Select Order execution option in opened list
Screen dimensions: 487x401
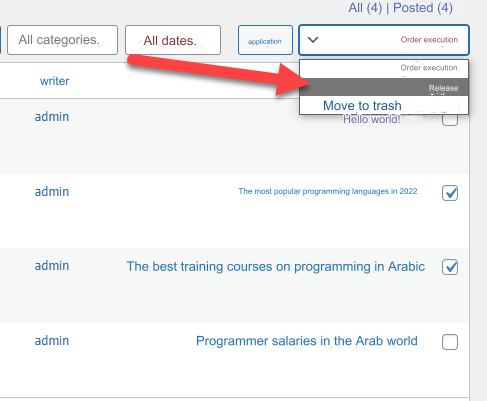[x=384, y=68]
